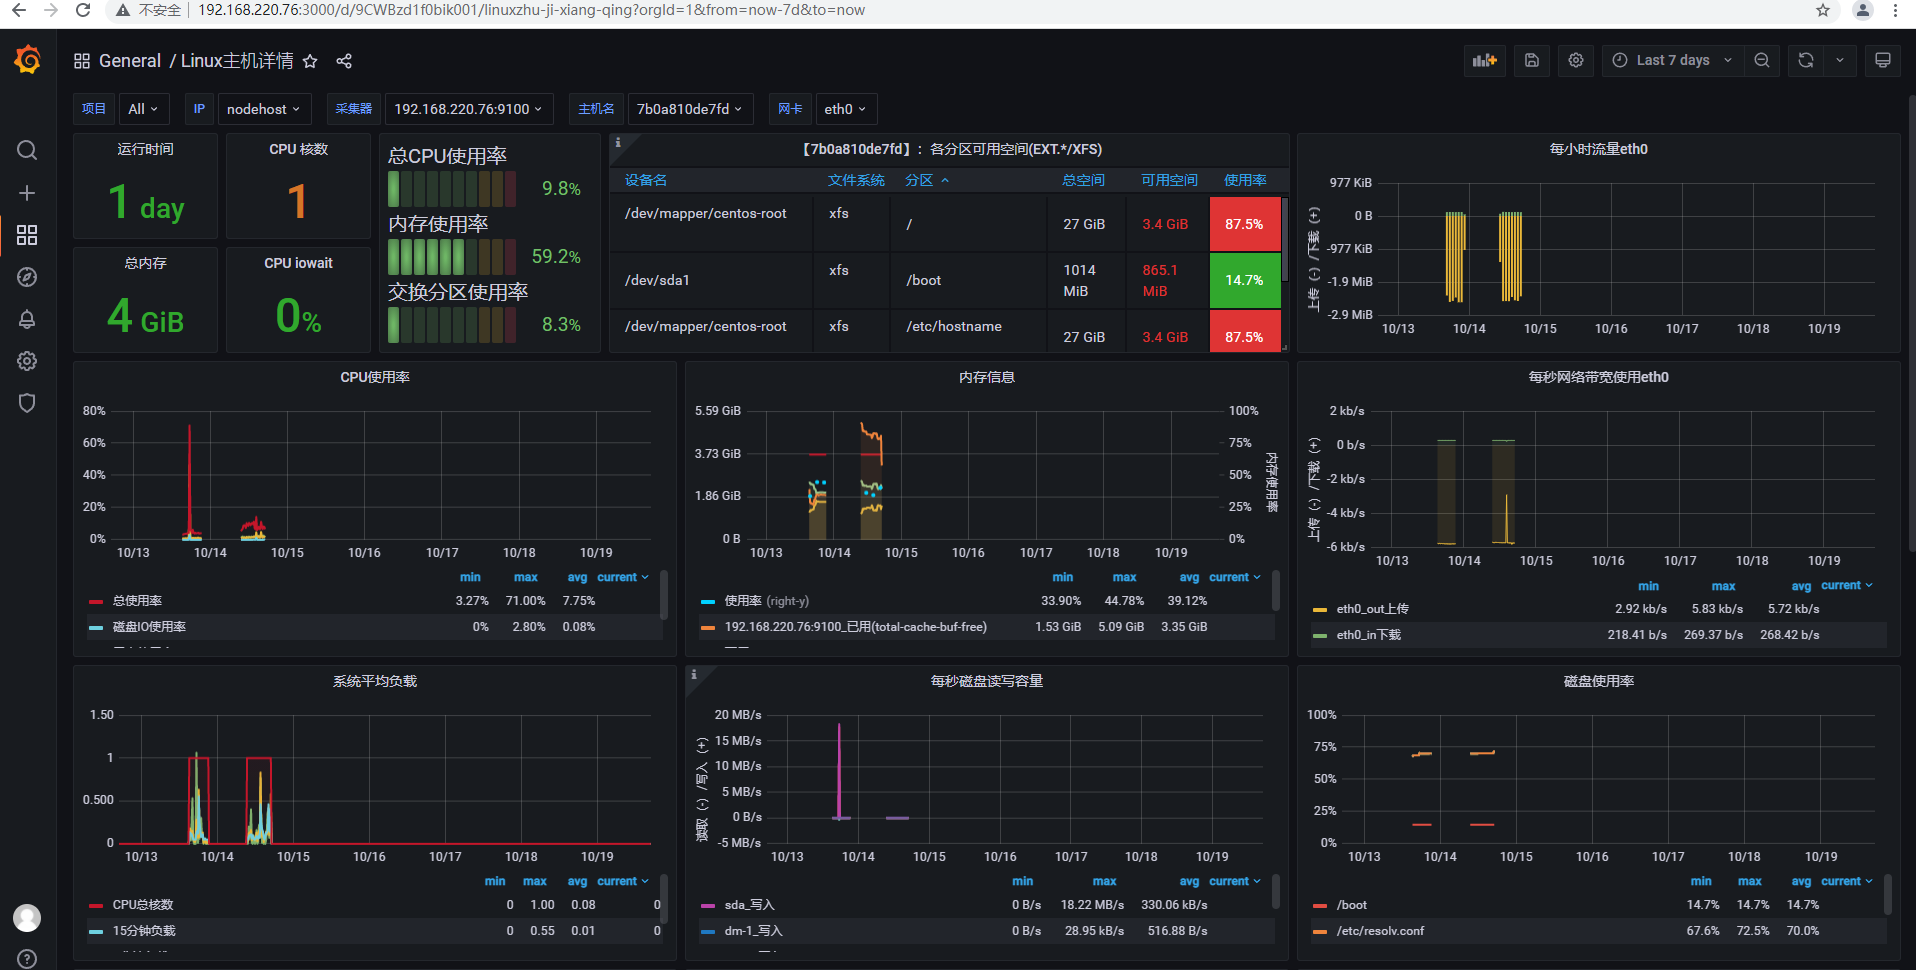Open the 7b0a810de7fd hostname dropdown
This screenshot has width=1916, height=970.
pyautogui.click(x=690, y=109)
